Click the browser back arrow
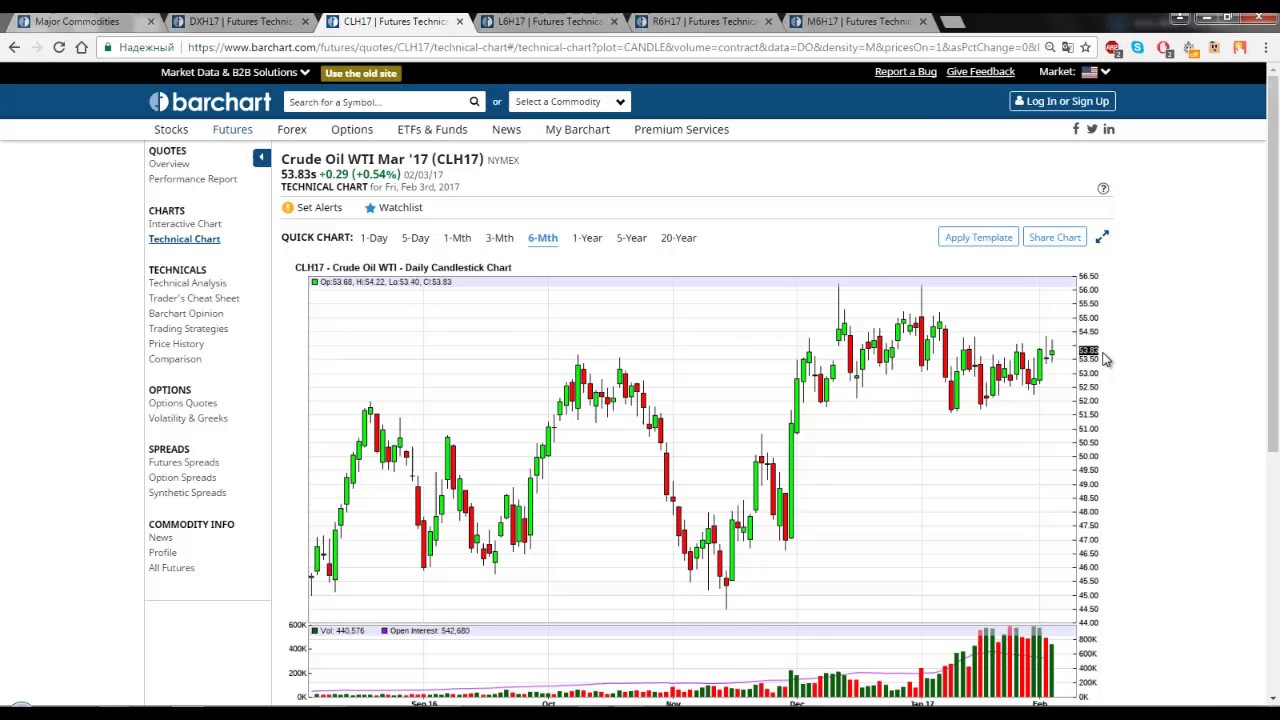This screenshot has height=720, width=1280. click(x=14, y=47)
